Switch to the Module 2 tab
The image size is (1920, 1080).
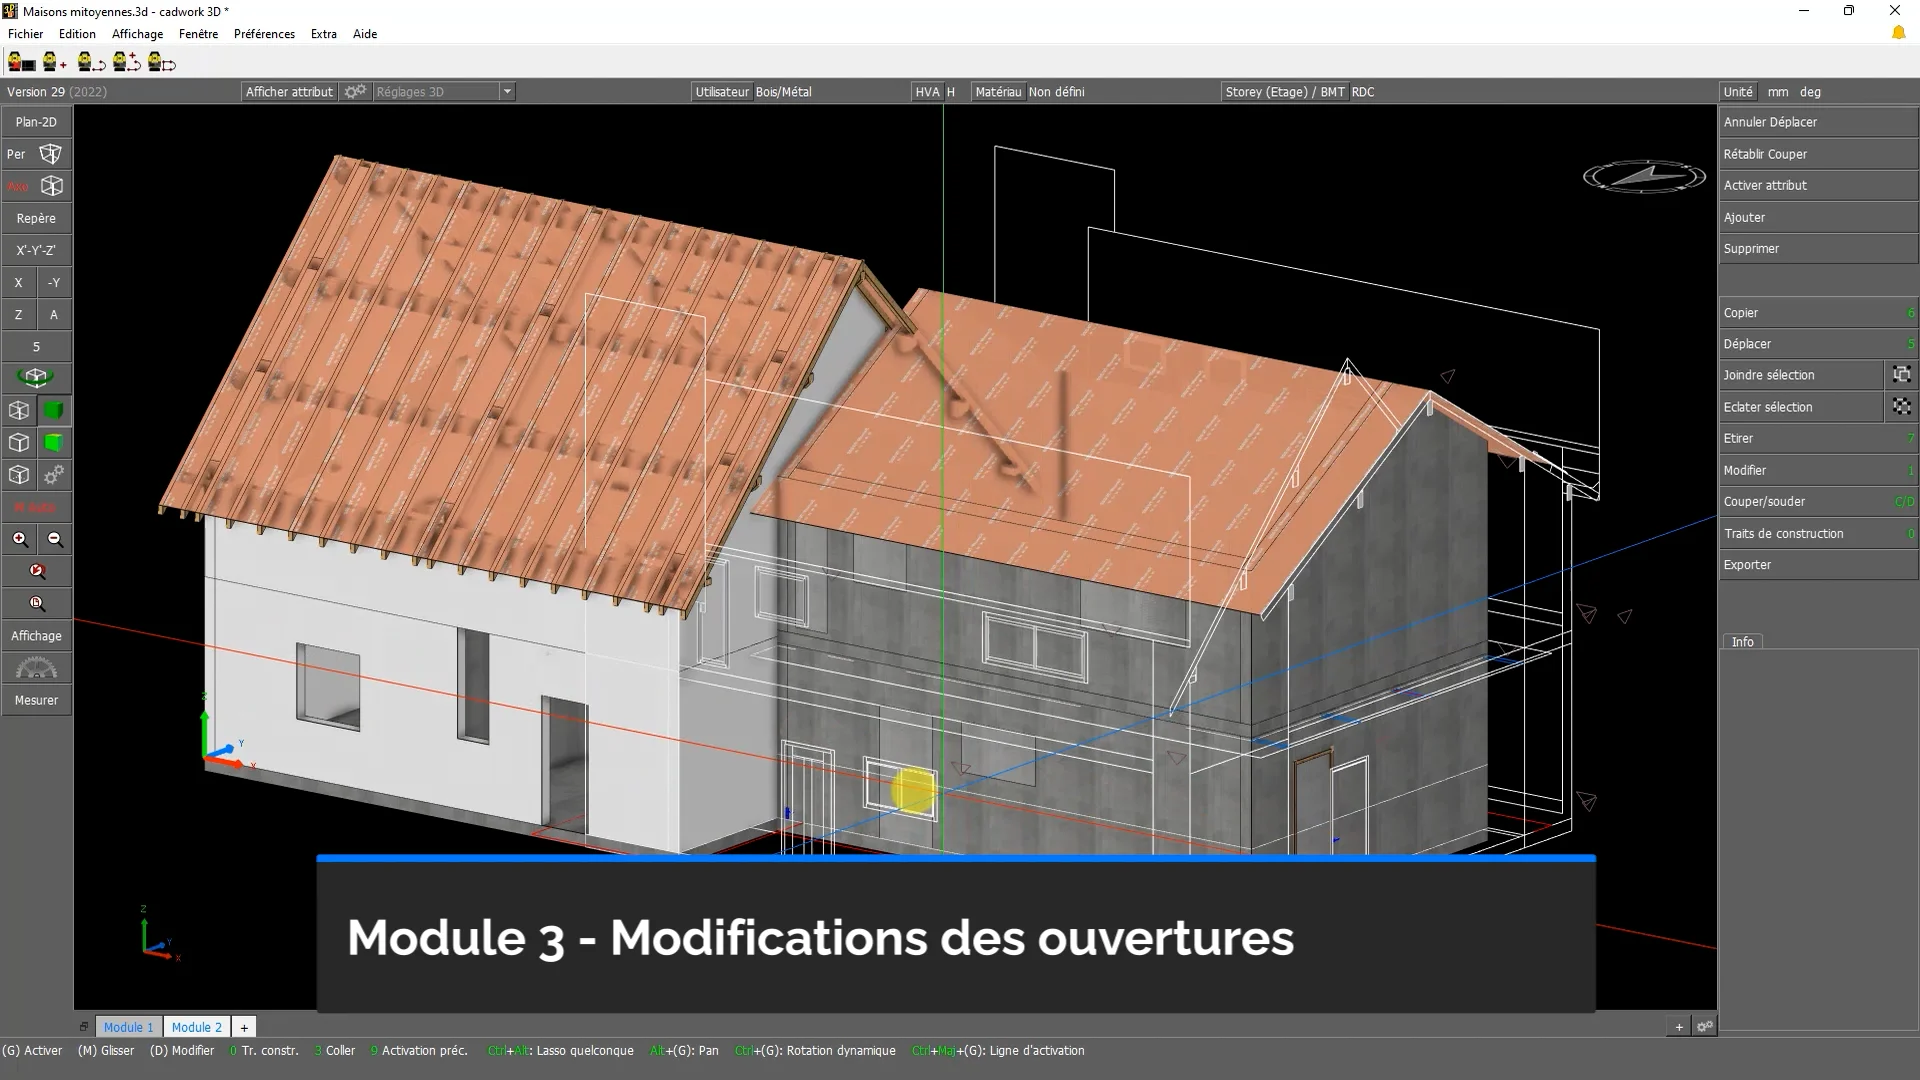[x=196, y=1027]
